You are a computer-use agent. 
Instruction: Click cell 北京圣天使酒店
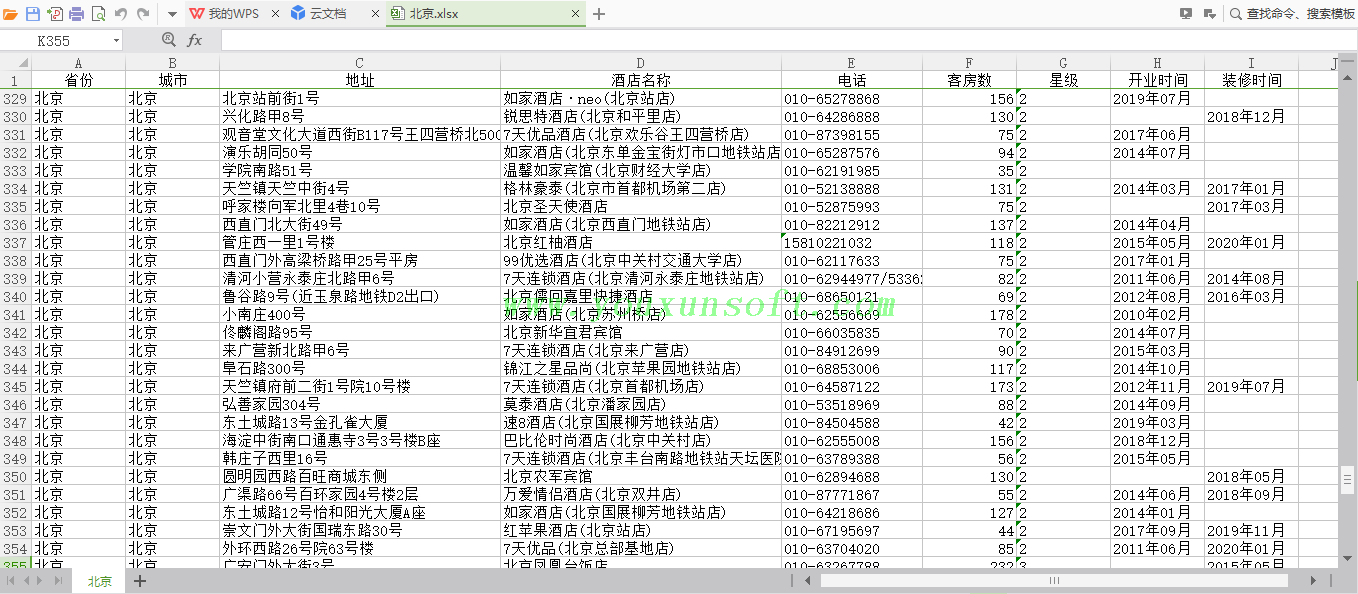pyautogui.click(x=641, y=207)
